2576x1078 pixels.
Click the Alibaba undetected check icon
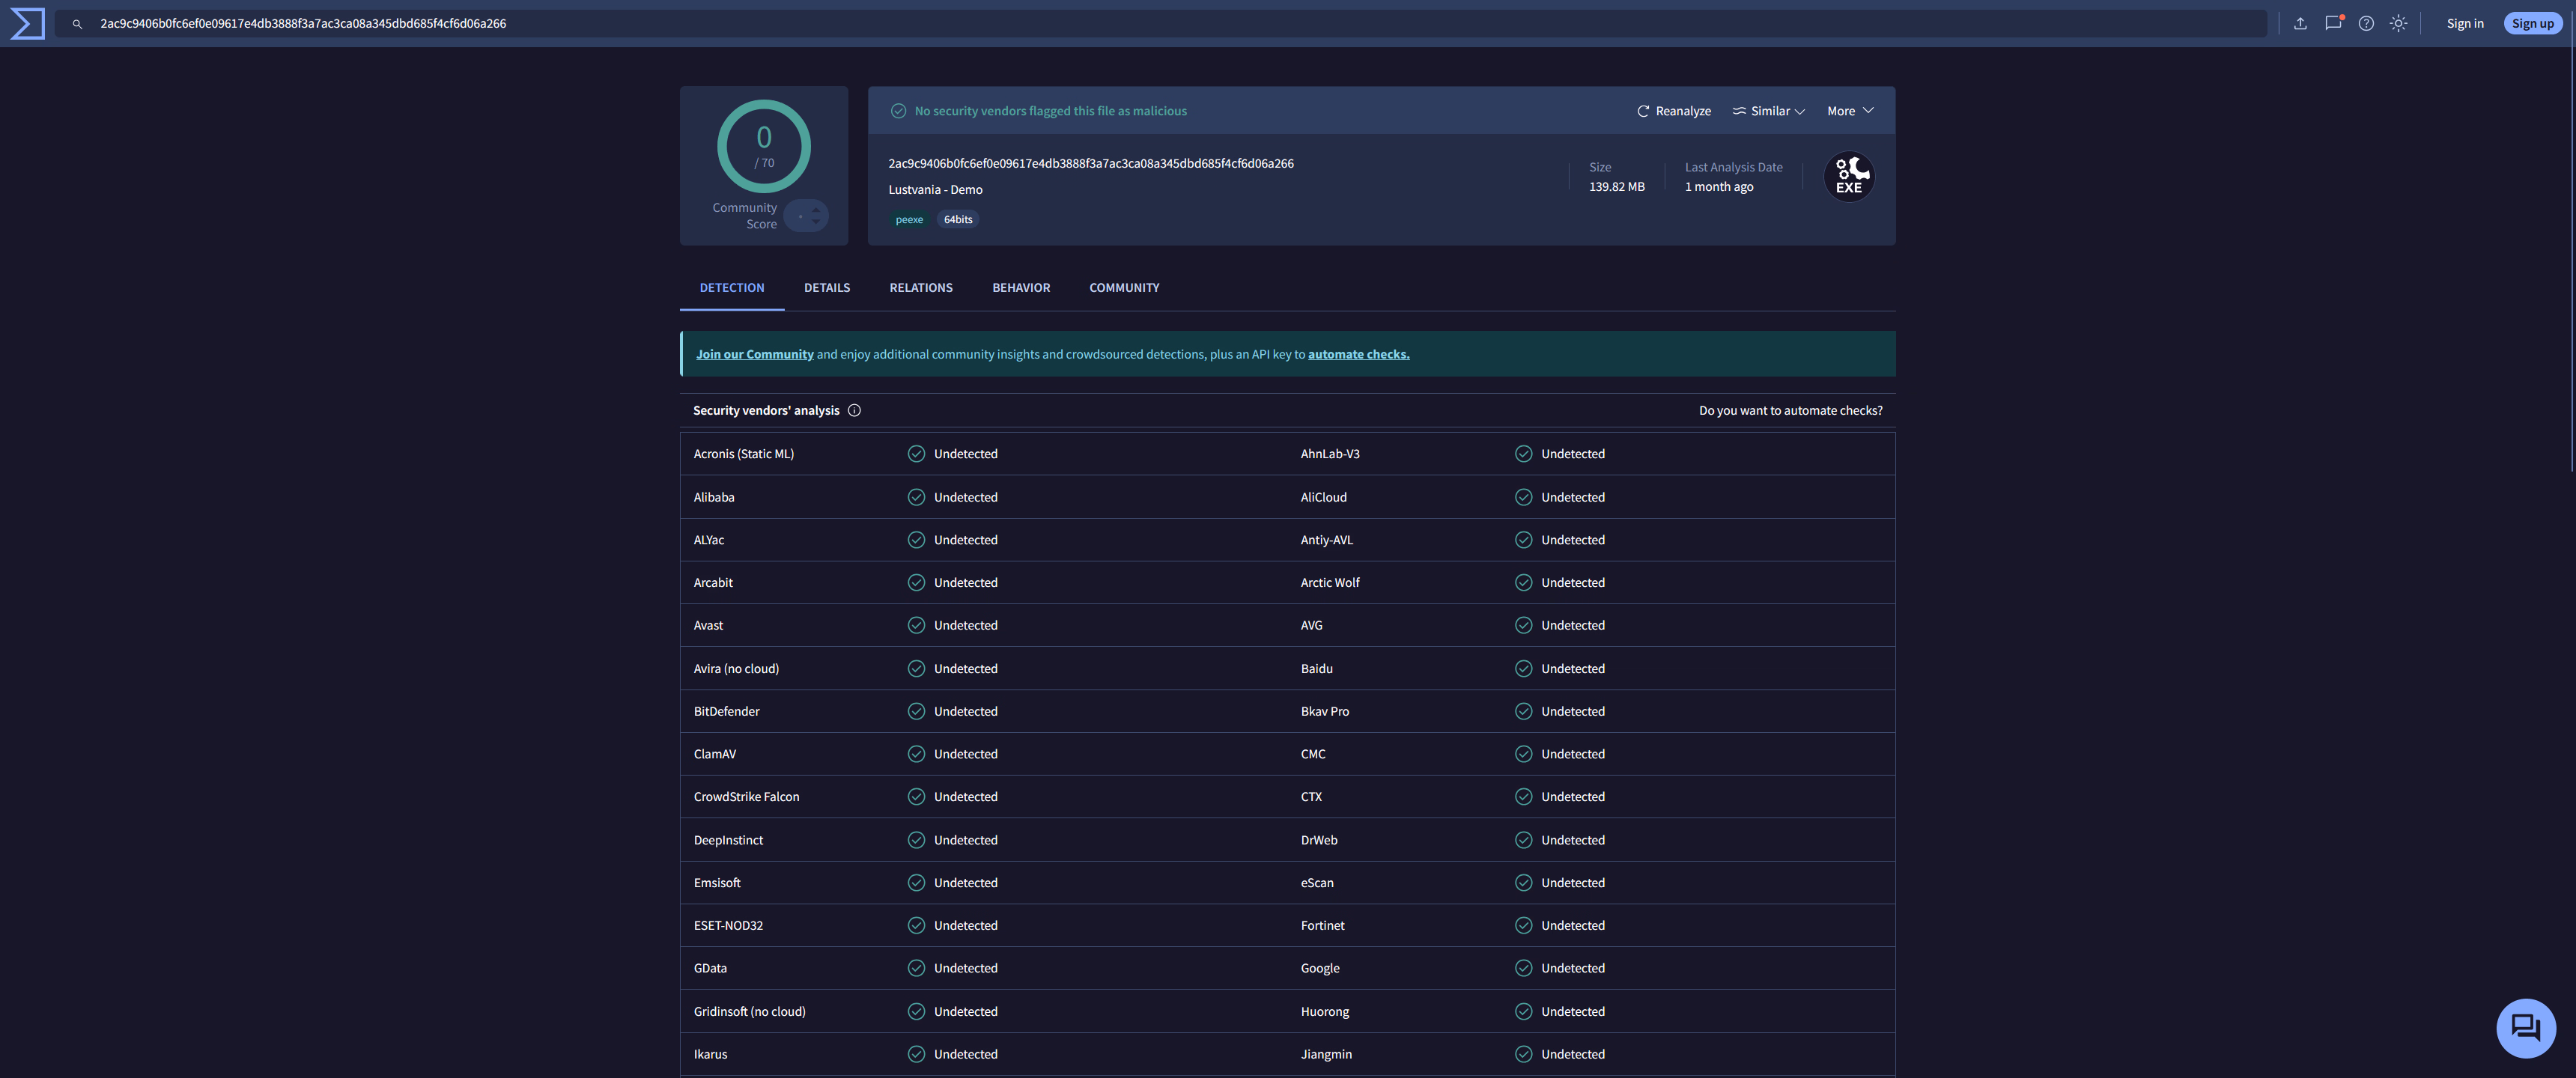[916, 497]
